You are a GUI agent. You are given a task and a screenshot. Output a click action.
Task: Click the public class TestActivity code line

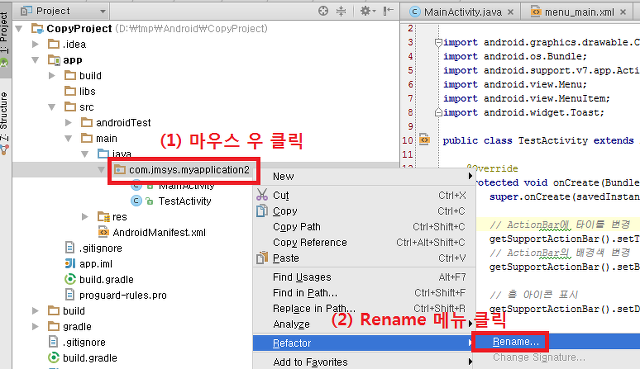(x=541, y=141)
